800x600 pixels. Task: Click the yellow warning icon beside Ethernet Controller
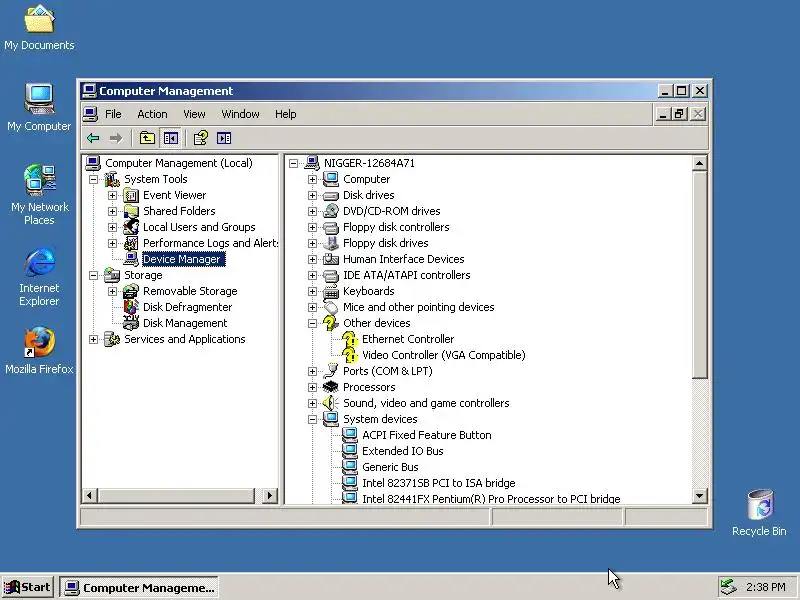pos(350,339)
